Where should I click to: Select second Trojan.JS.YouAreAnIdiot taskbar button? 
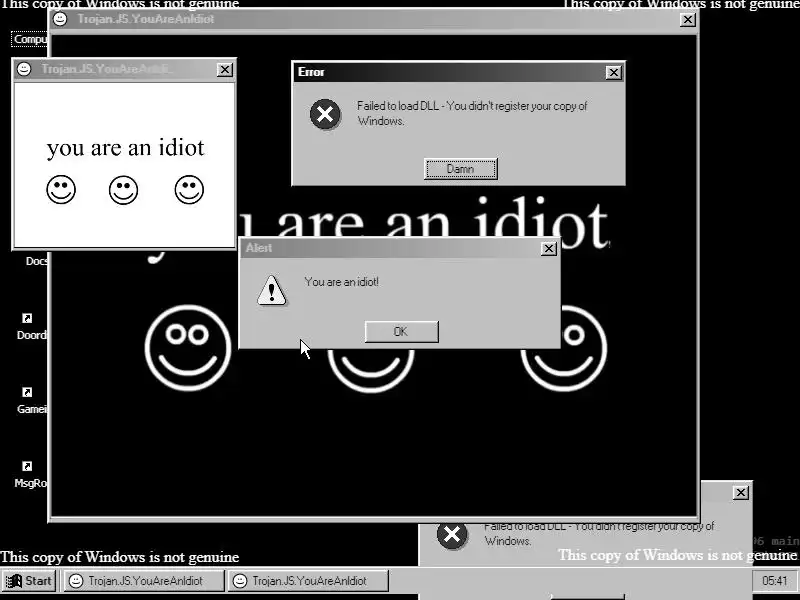click(x=308, y=581)
